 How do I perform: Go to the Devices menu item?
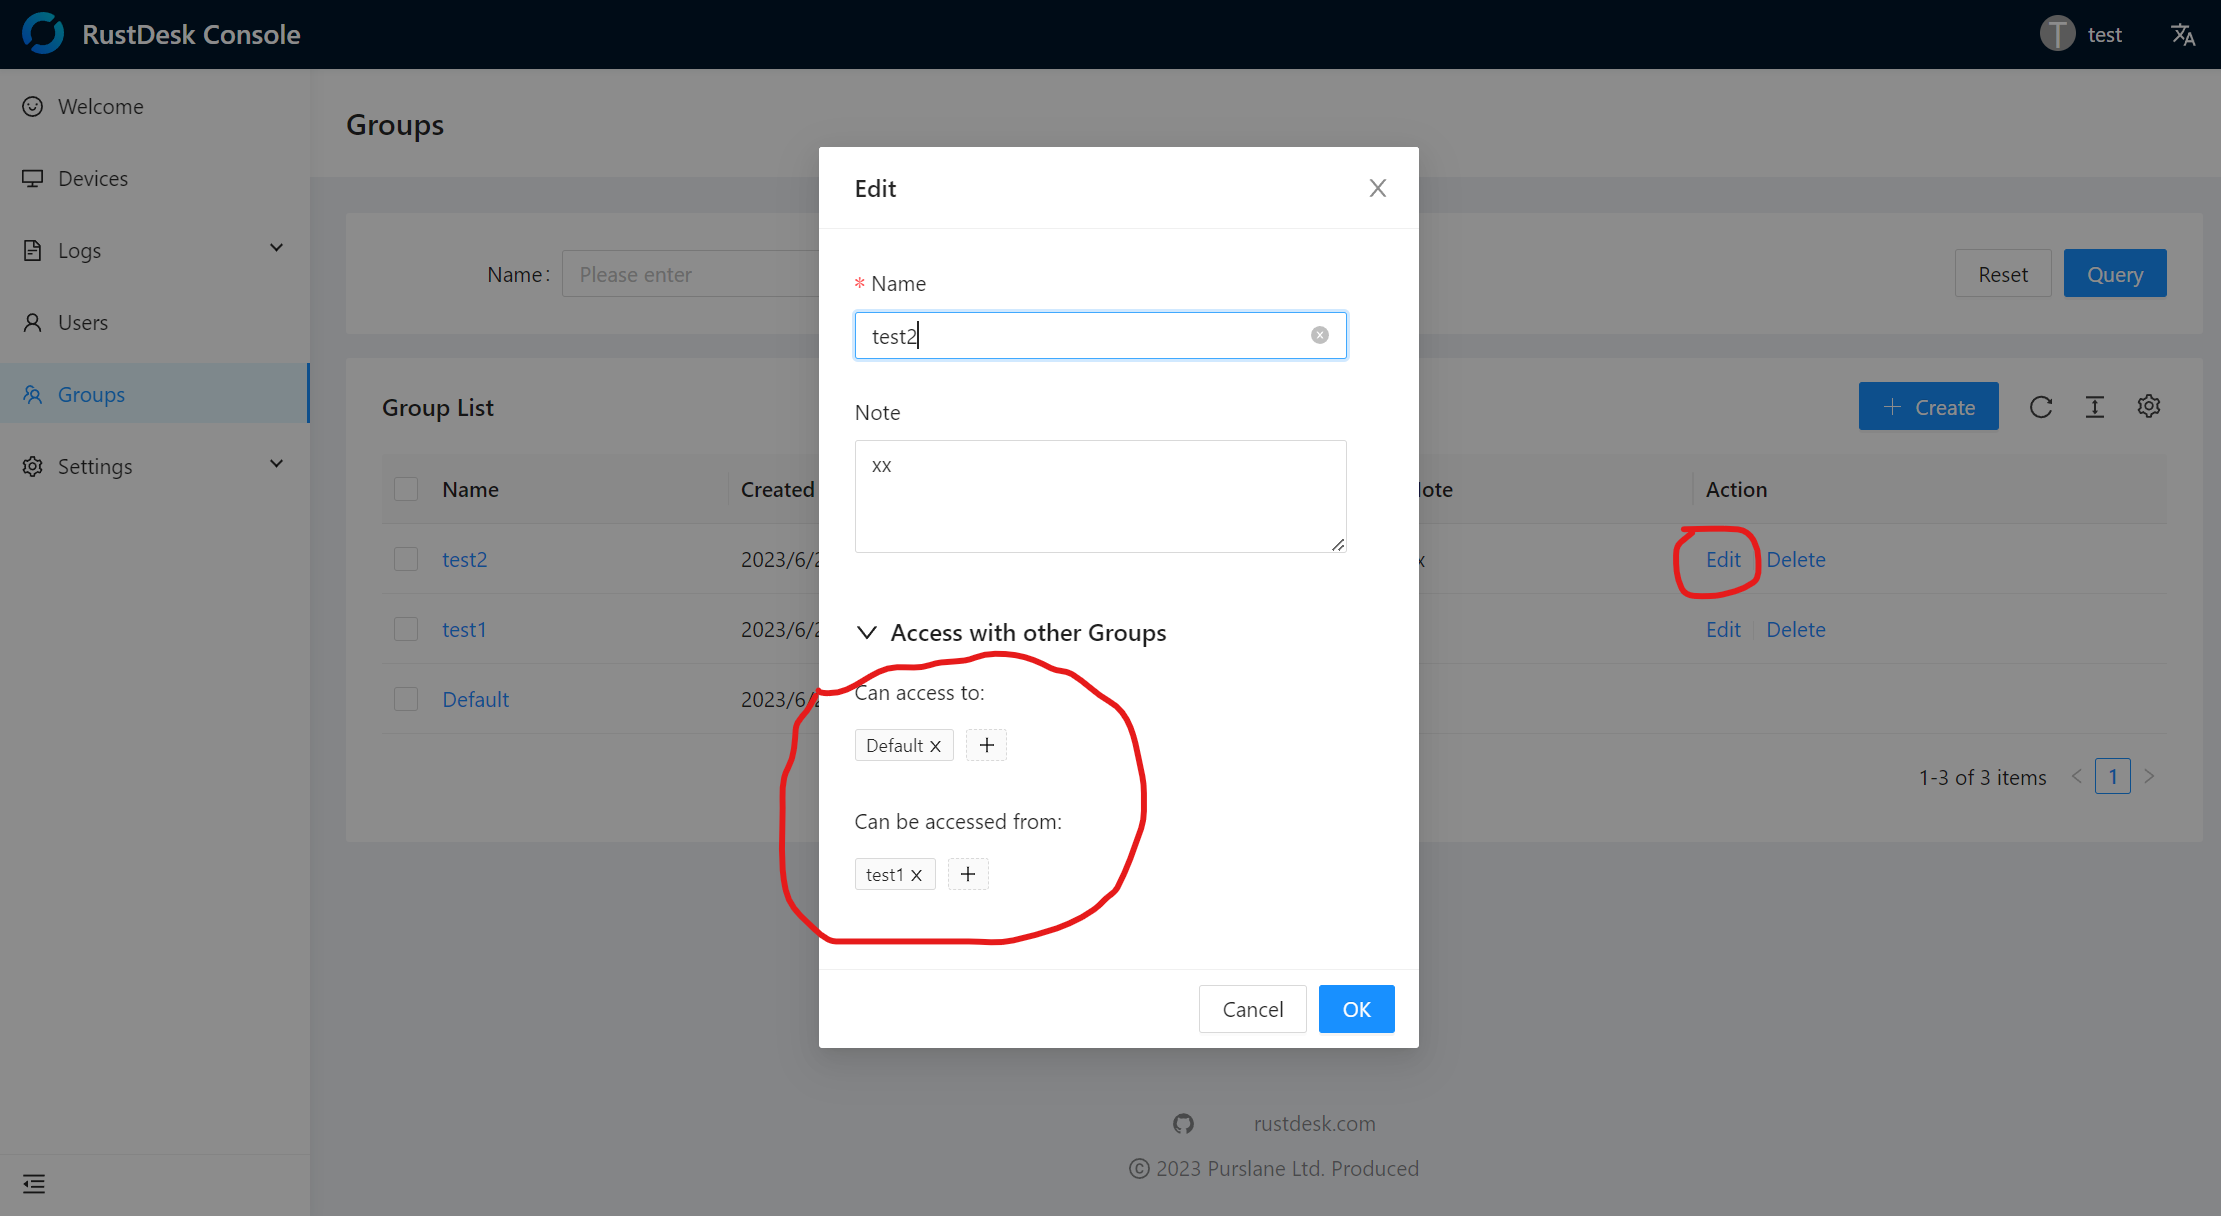pyautogui.click(x=93, y=179)
